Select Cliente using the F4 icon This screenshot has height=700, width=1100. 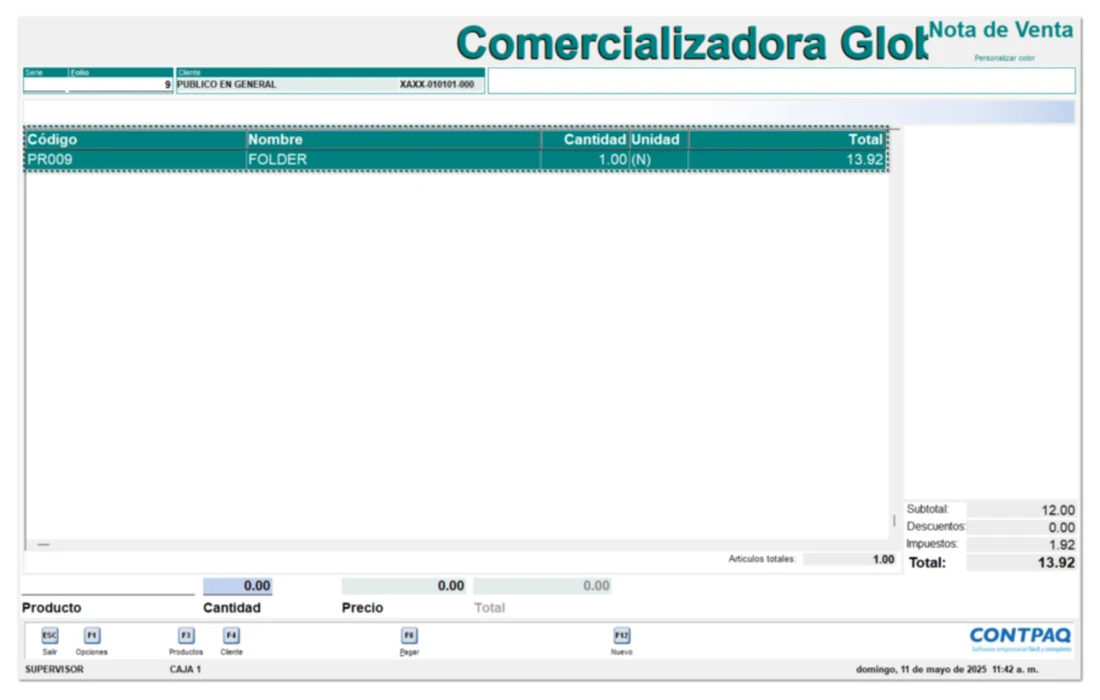tap(231, 635)
